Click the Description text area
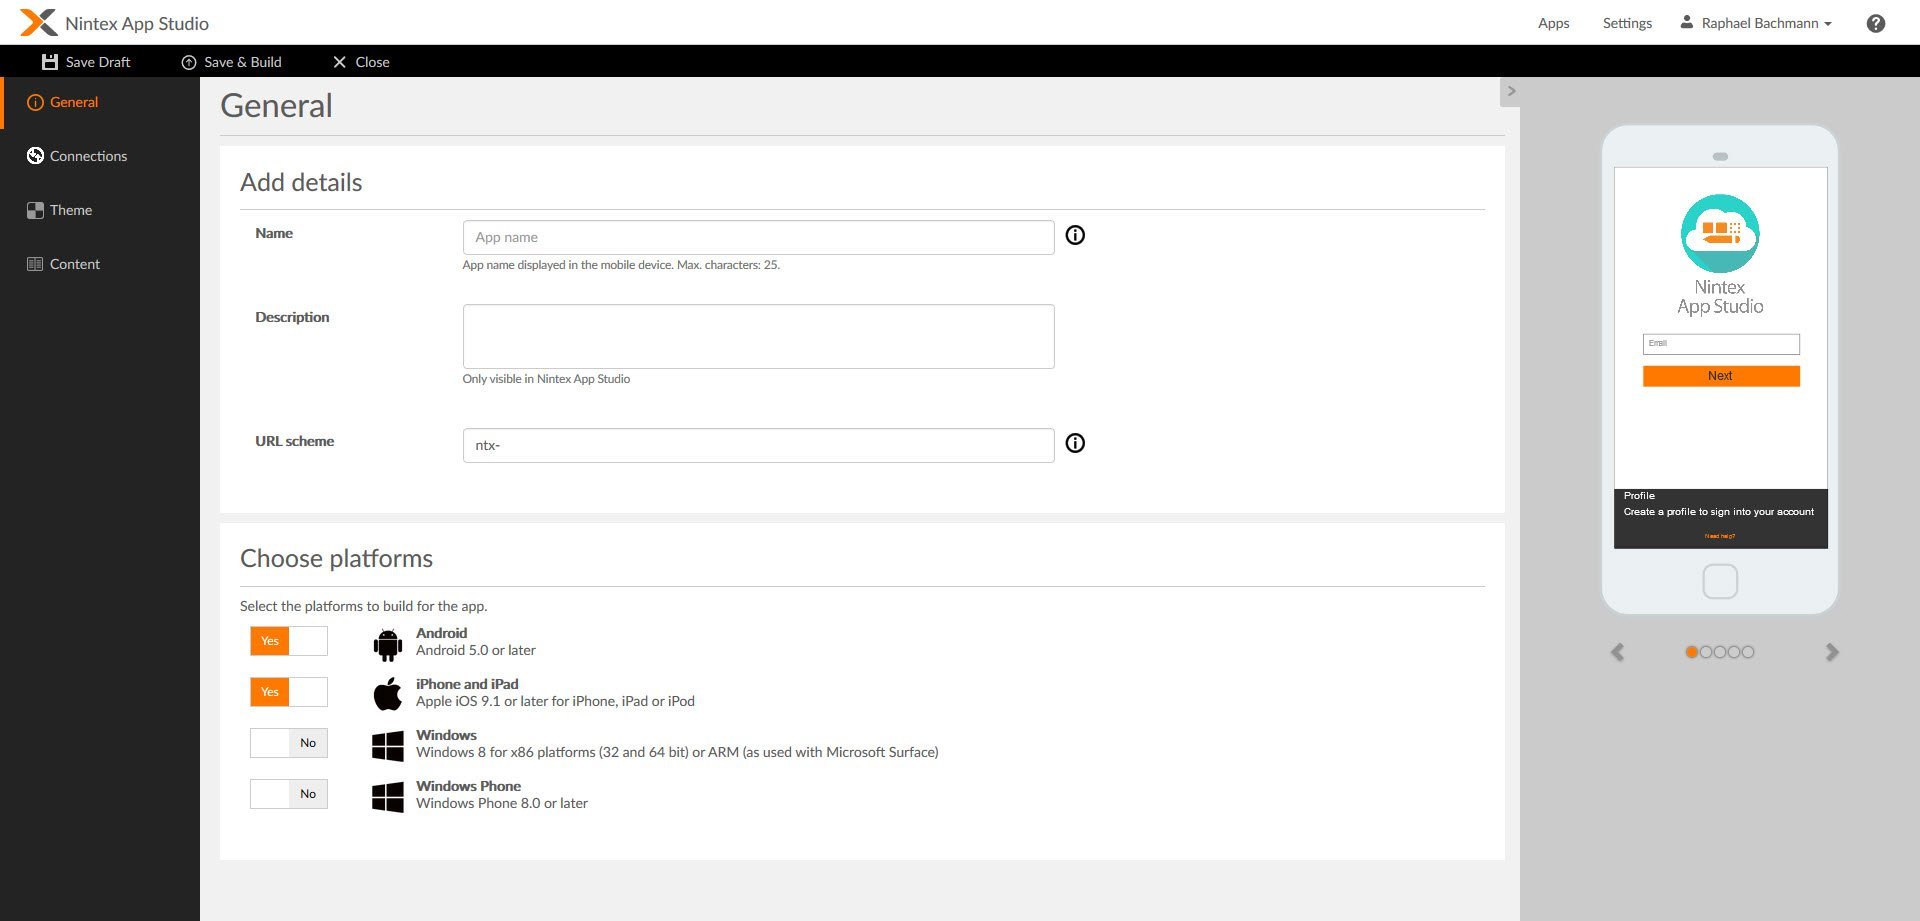The image size is (1920, 921). (758, 336)
